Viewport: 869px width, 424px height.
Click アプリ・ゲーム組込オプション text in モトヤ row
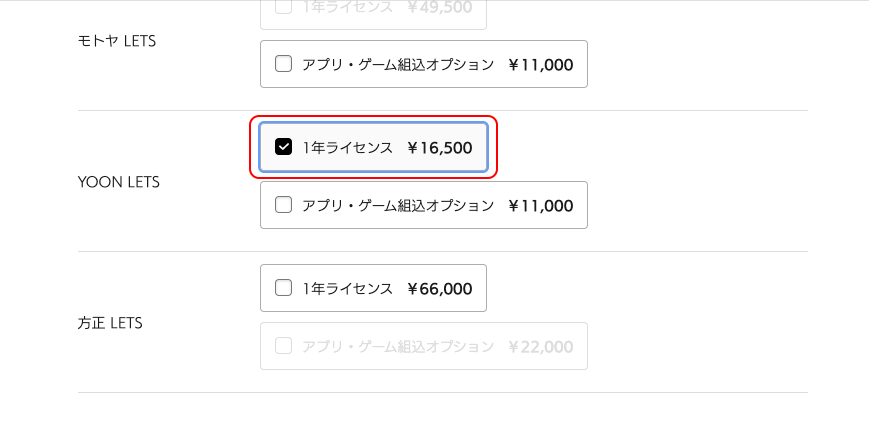(x=398, y=65)
